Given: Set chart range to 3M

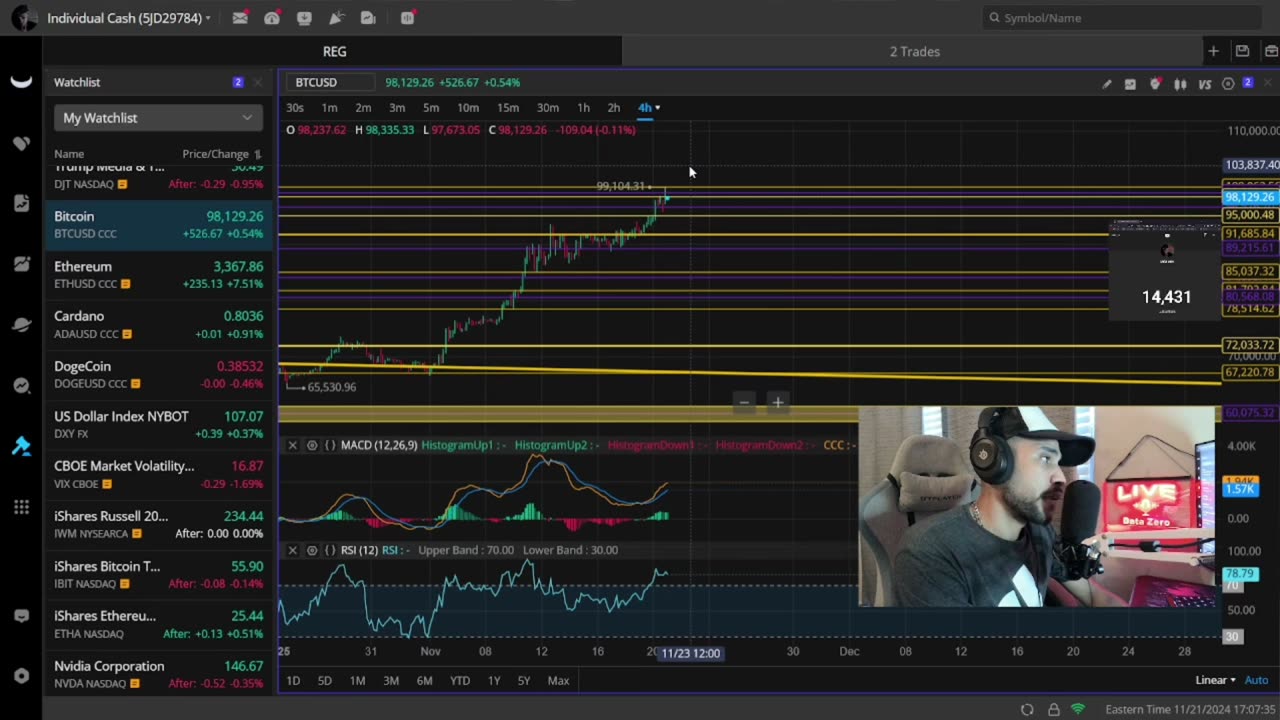Looking at the screenshot, I should pyautogui.click(x=391, y=681).
